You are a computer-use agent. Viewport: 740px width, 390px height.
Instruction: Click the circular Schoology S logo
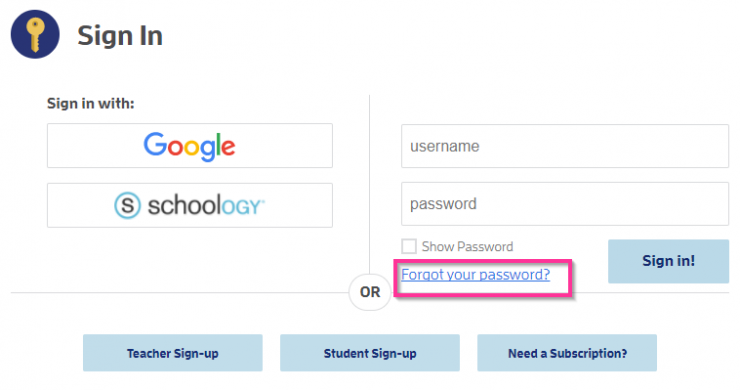coord(127,205)
